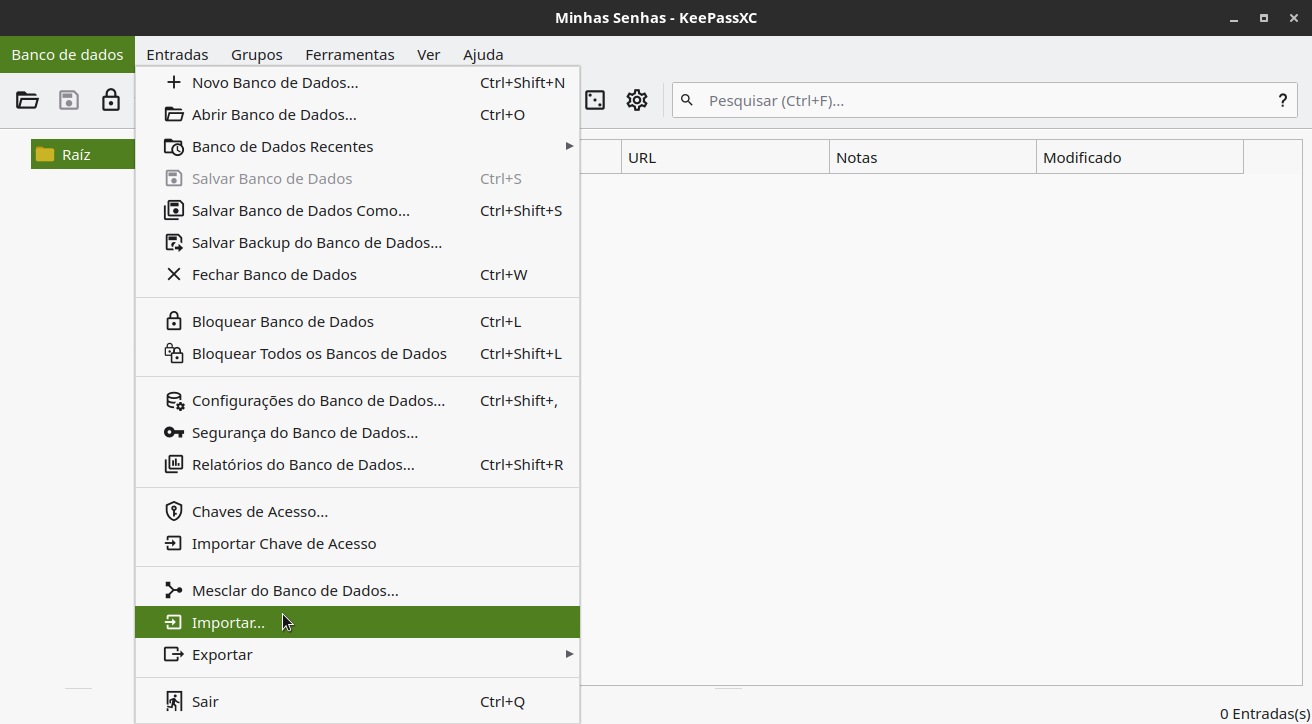
Task: Sort entries by Notas column header
Action: coord(933,157)
